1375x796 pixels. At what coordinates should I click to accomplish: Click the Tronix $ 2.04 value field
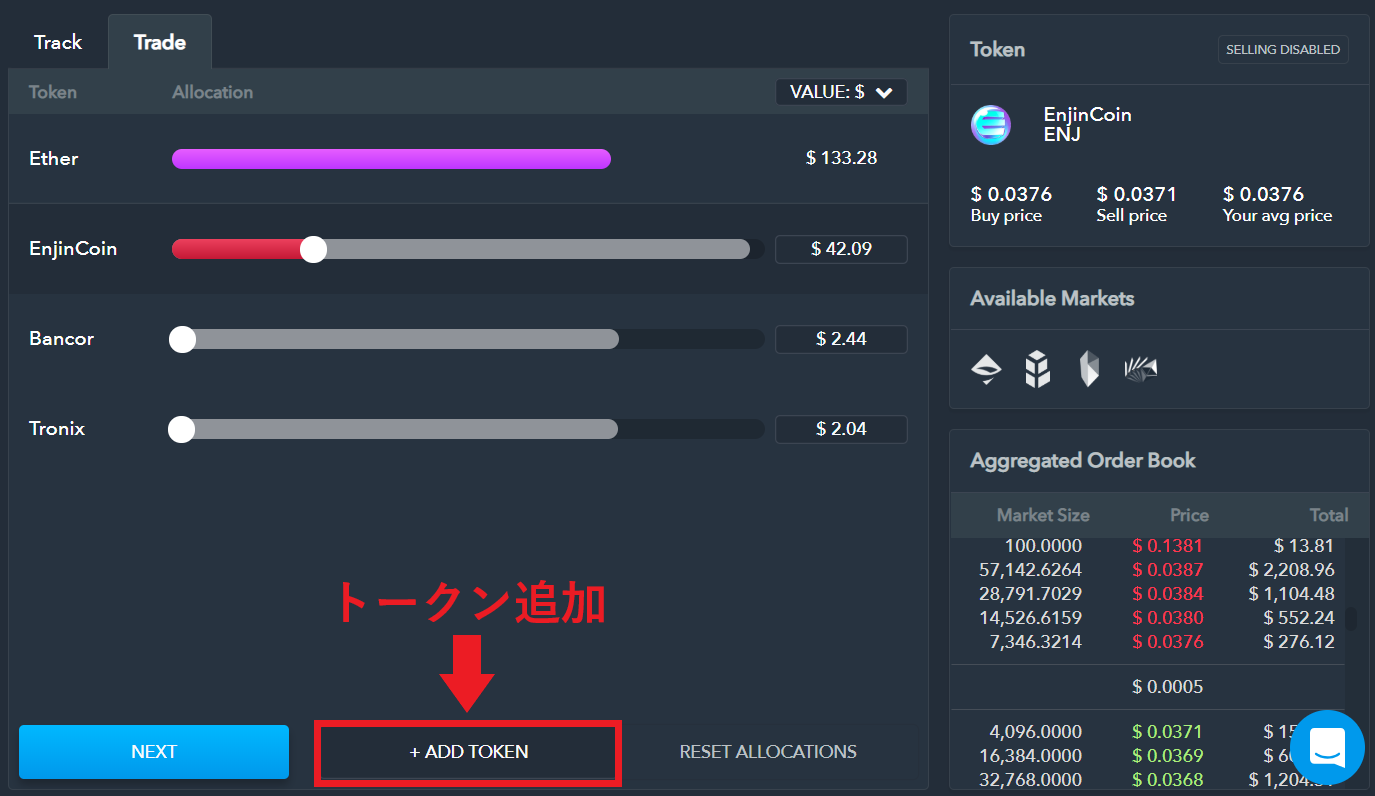[841, 429]
